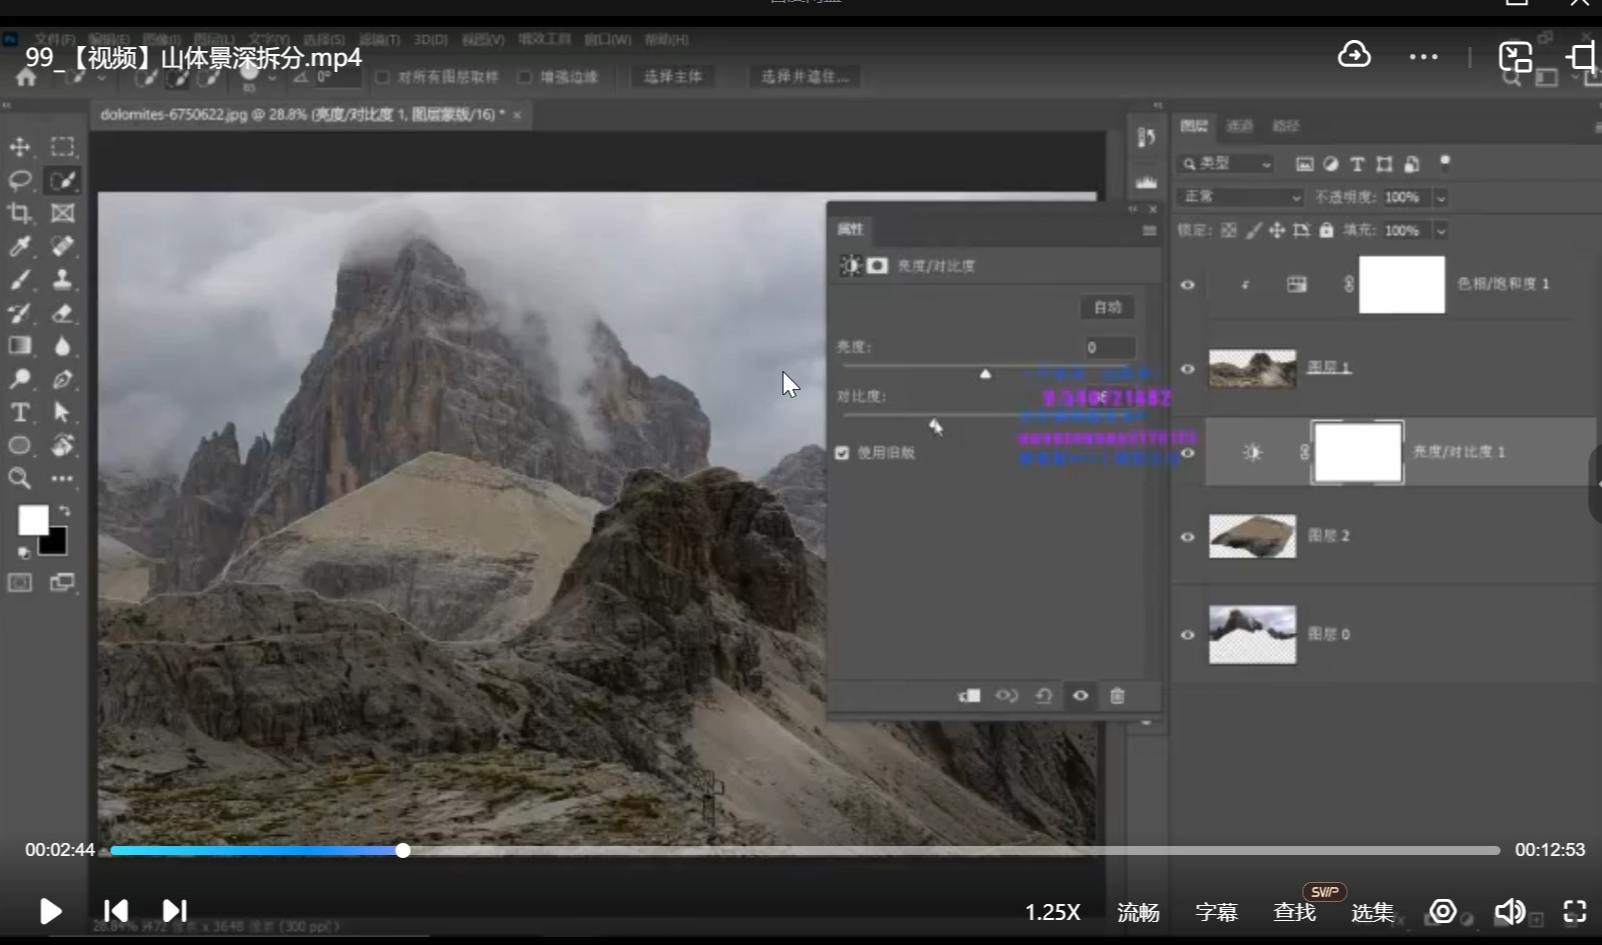
Task: Click the trash icon in properties panel
Action: (x=1117, y=696)
